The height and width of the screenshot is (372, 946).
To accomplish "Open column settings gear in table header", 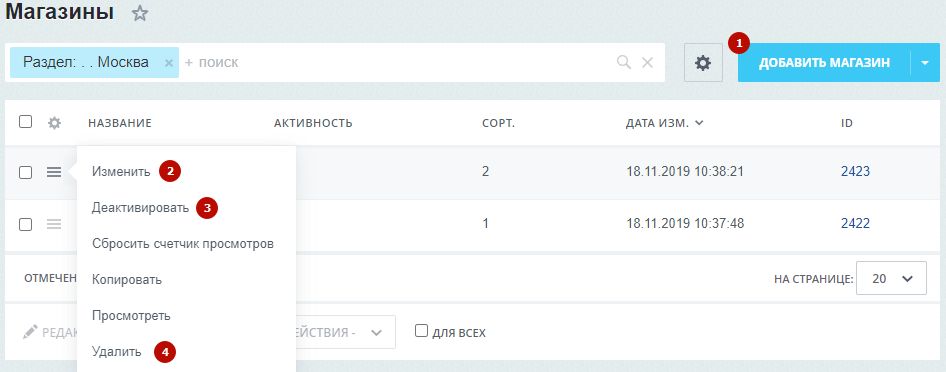I will (54, 123).
